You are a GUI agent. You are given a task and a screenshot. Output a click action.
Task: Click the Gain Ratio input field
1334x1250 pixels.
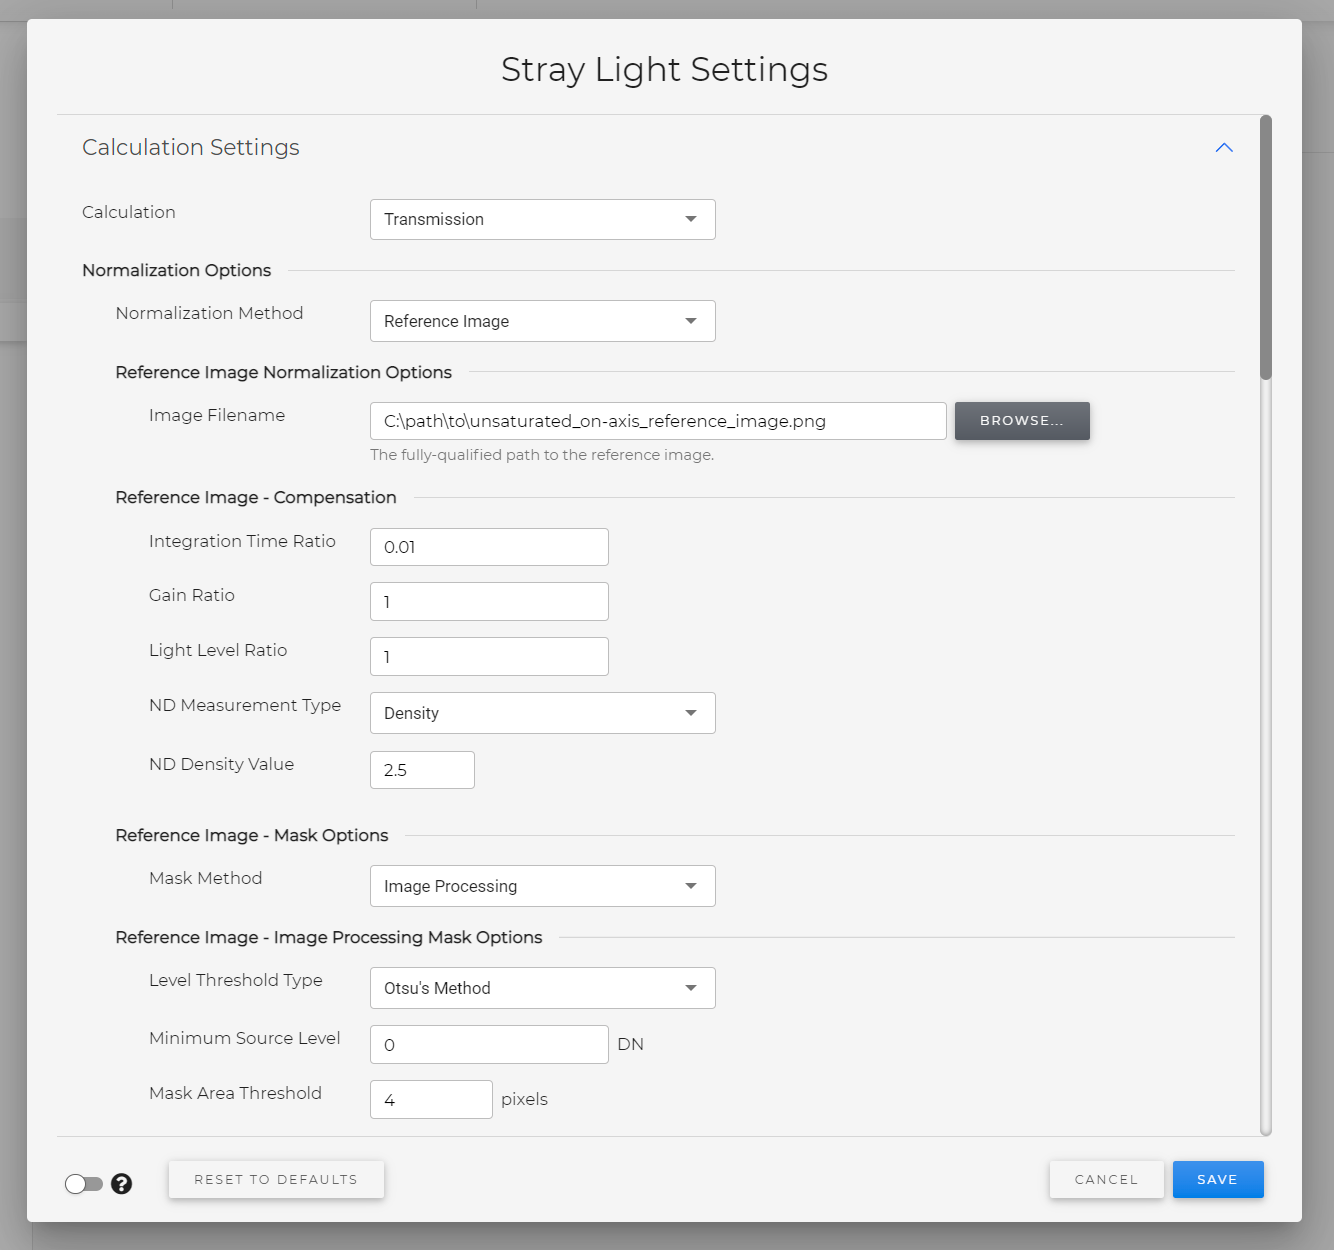pyautogui.click(x=489, y=602)
